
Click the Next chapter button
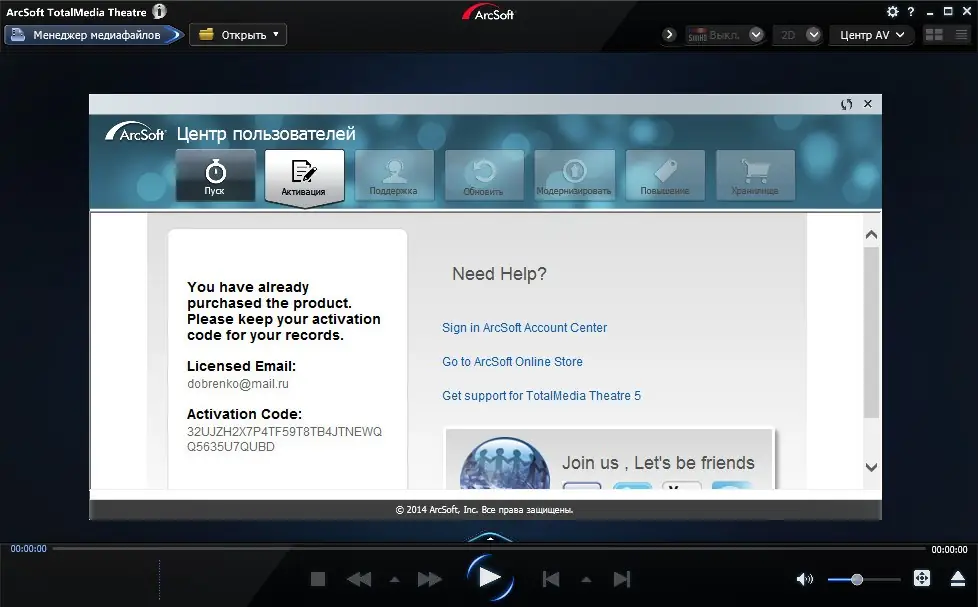tap(622, 580)
